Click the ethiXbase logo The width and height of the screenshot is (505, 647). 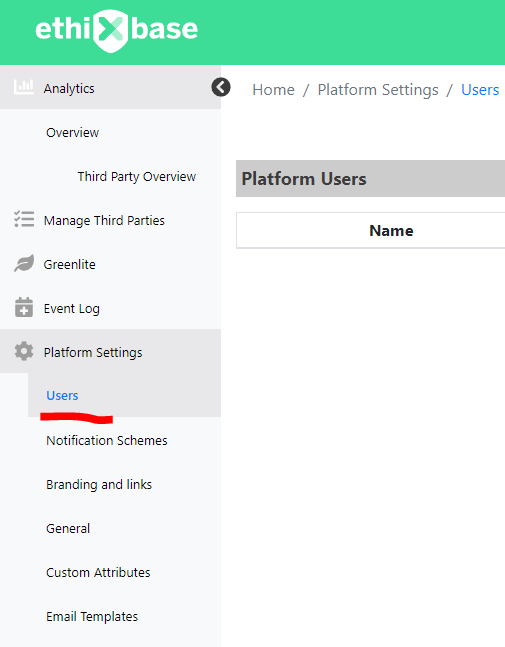pos(116,30)
